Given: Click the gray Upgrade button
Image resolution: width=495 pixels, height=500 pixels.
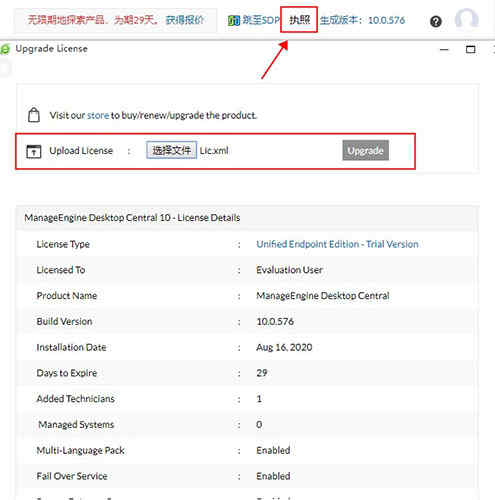Looking at the screenshot, I should (x=365, y=150).
